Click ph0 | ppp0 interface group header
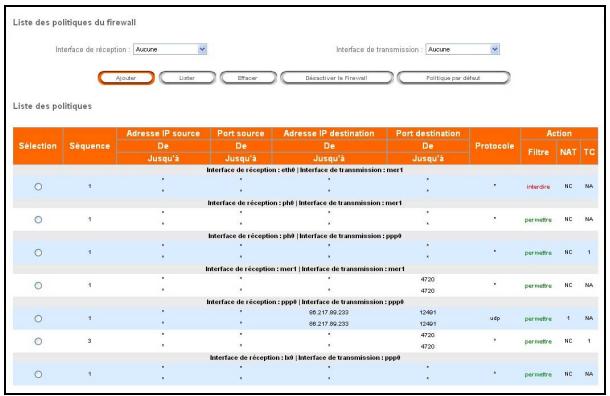The image size is (610, 396). (x=305, y=236)
